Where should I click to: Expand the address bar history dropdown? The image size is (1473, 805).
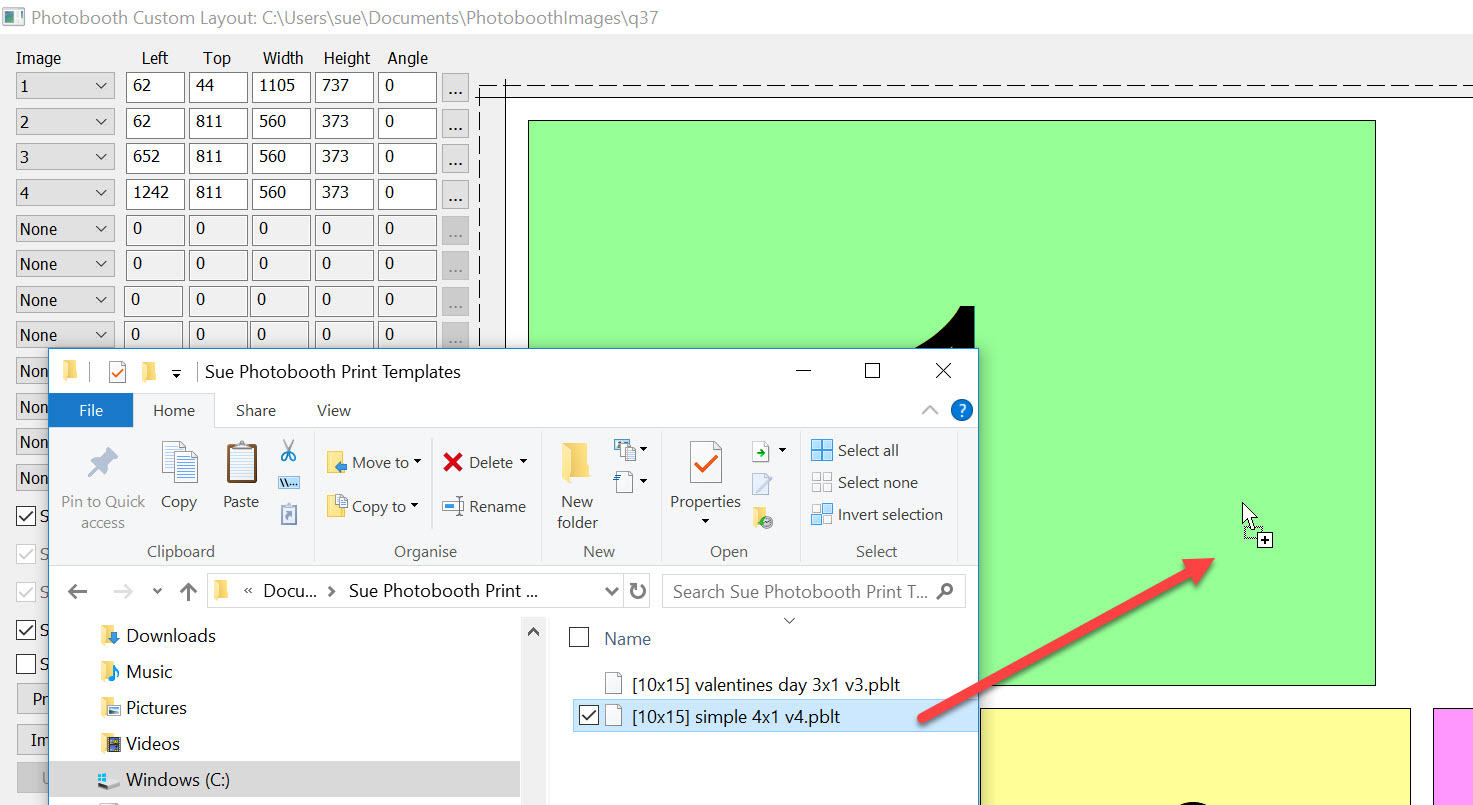[612, 591]
